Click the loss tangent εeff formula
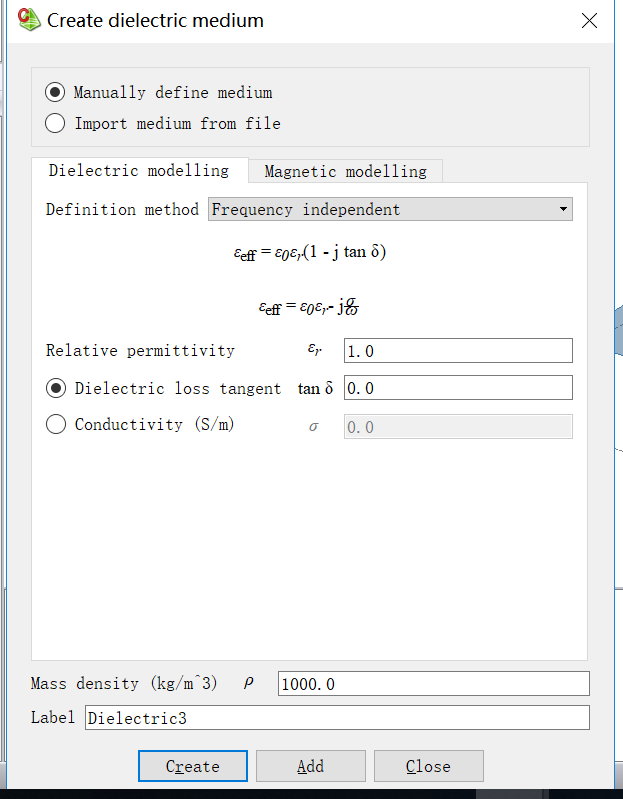623x799 pixels. click(x=310, y=253)
